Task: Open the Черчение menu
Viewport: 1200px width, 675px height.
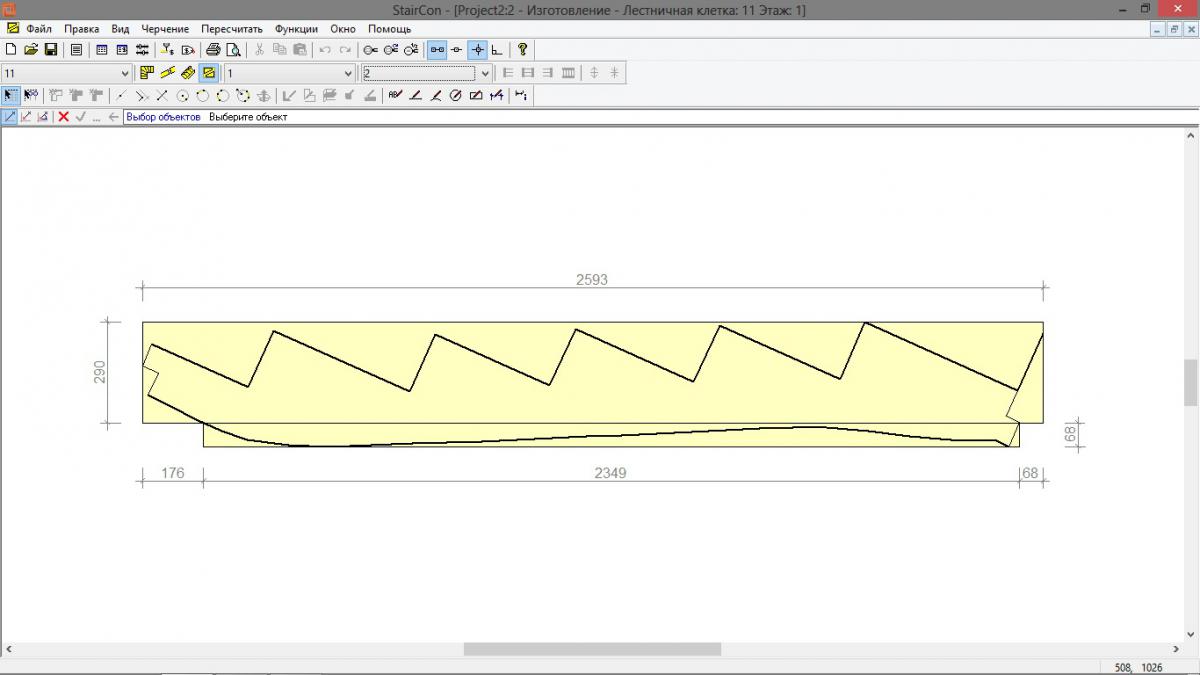Action: 165,29
